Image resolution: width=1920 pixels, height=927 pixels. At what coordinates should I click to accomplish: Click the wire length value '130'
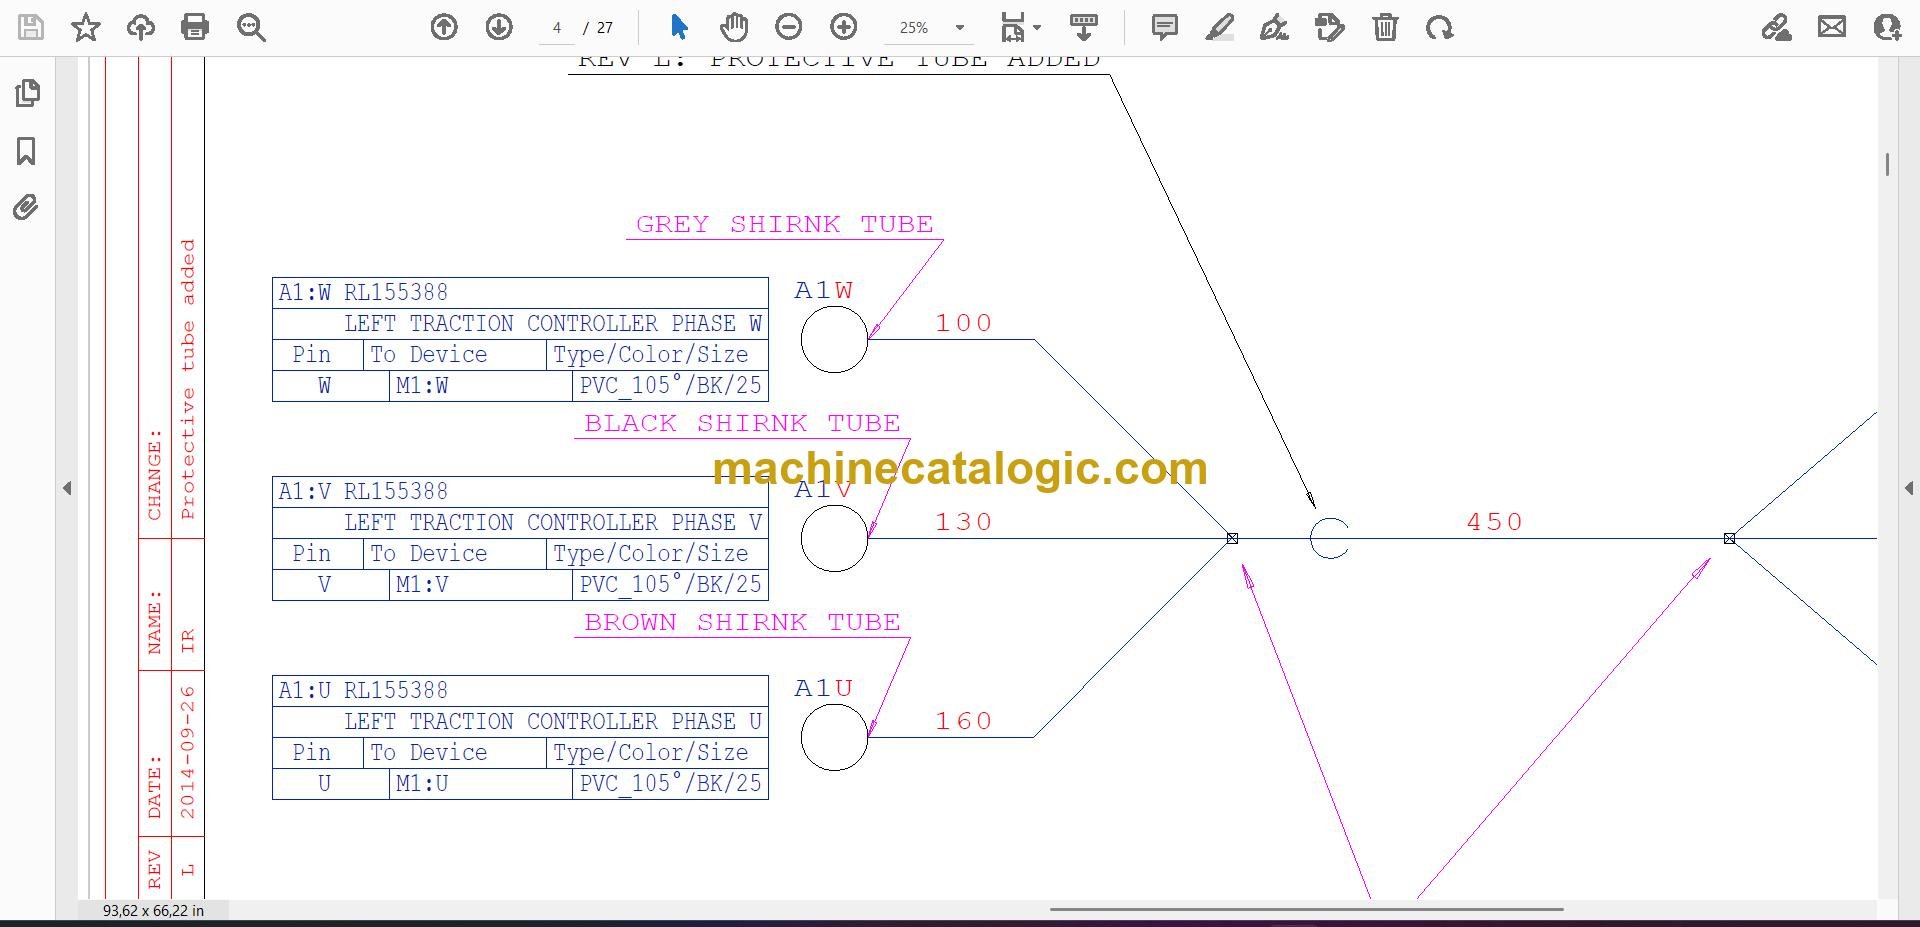tap(964, 522)
